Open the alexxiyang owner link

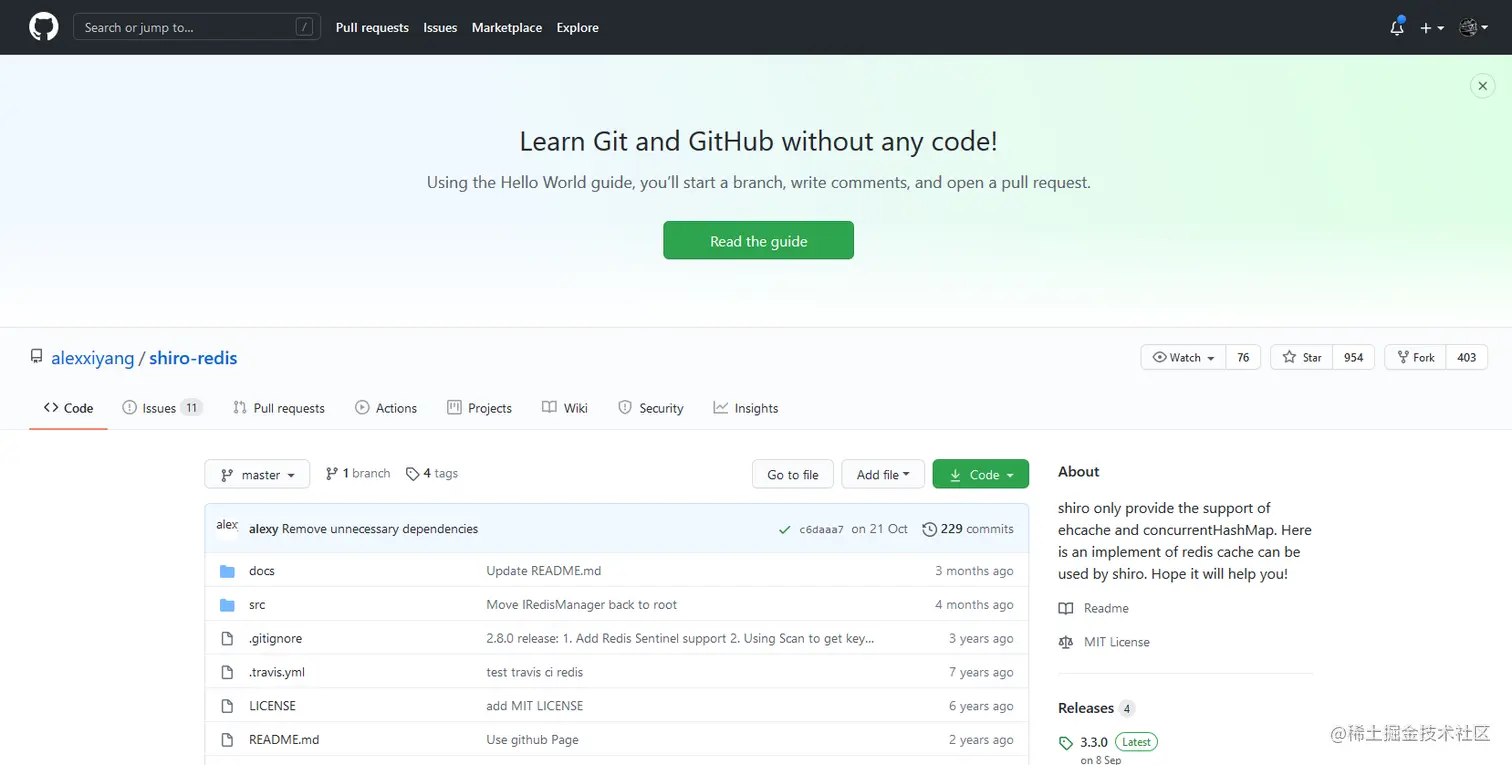[93, 358]
